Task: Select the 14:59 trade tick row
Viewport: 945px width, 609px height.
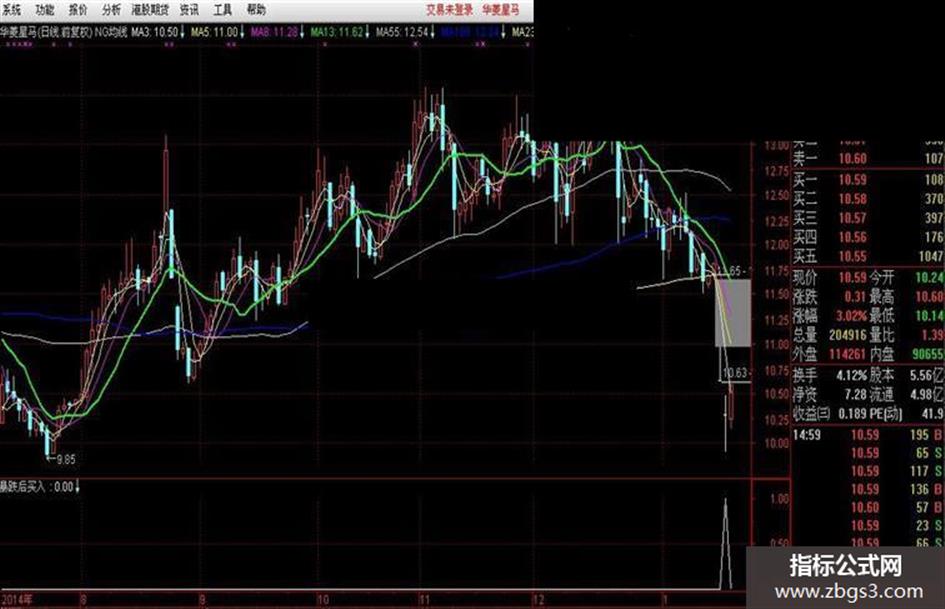Action: point(867,435)
